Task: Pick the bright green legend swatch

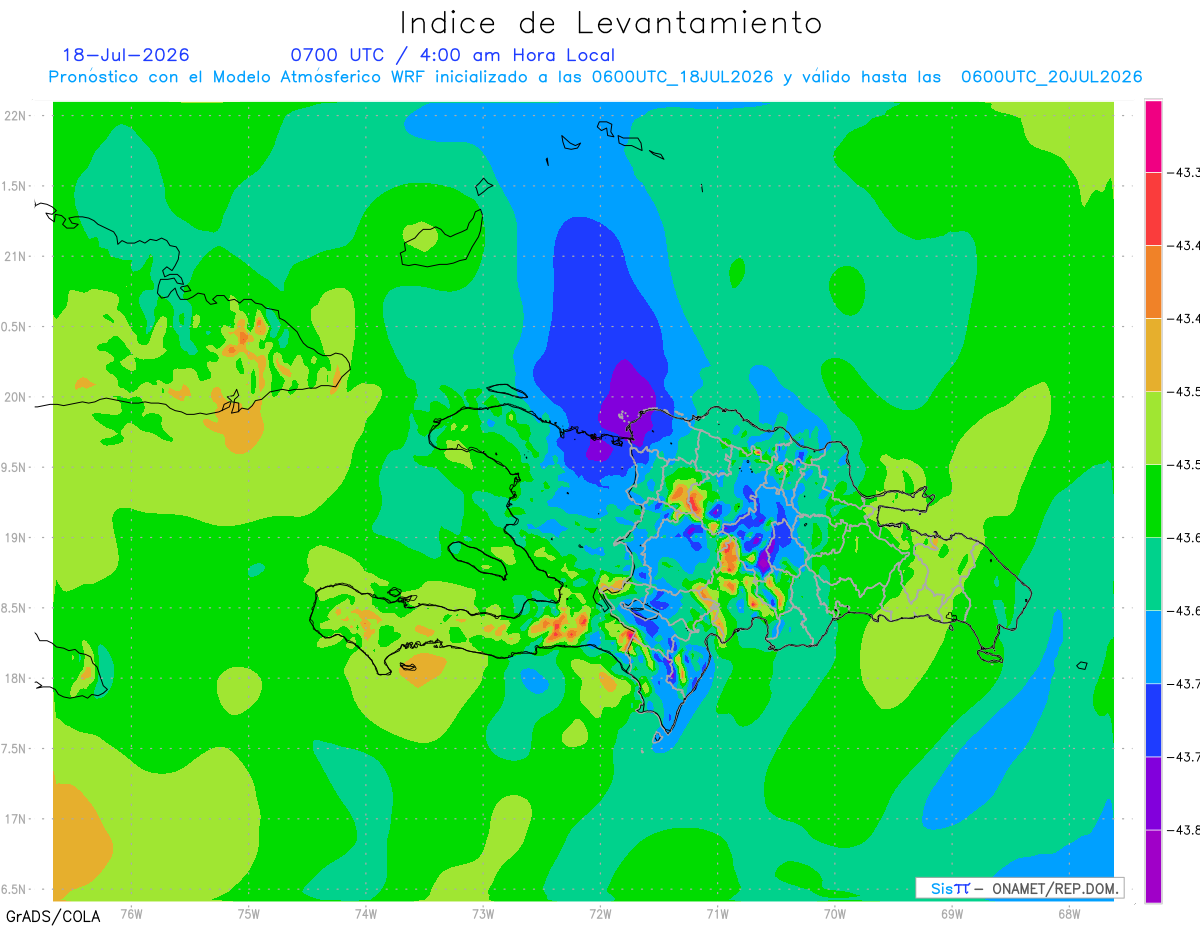Action: coord(1153,501)
